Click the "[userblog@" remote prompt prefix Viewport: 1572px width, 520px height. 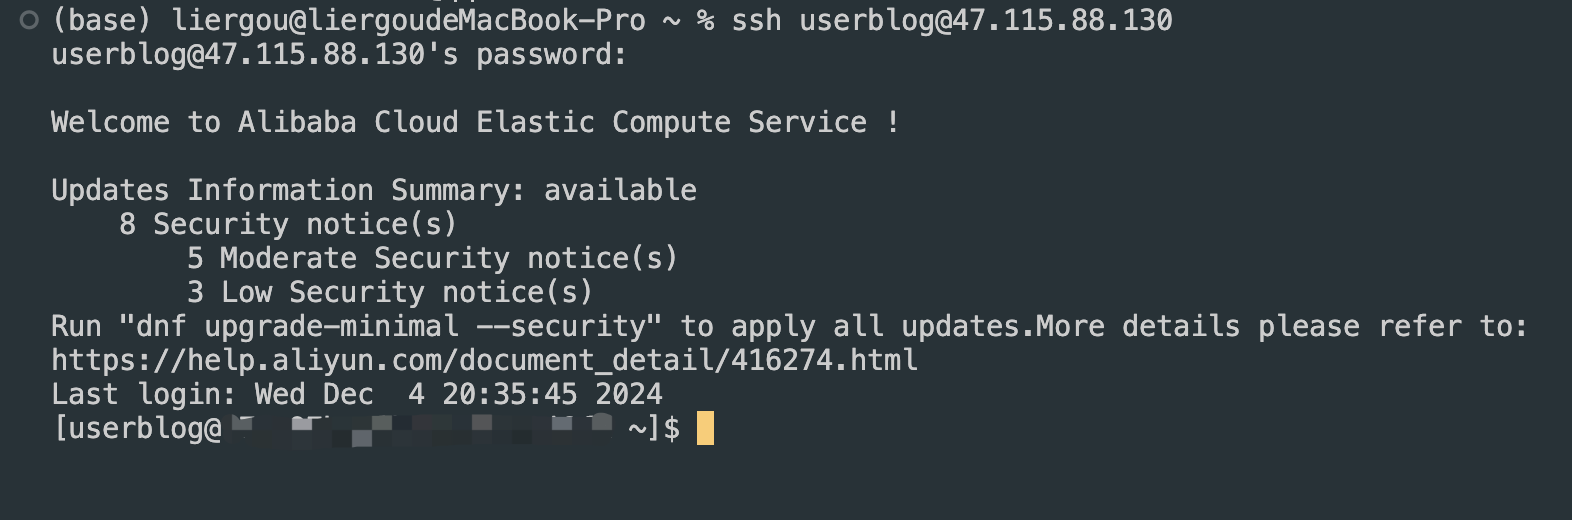pos(137,428)
